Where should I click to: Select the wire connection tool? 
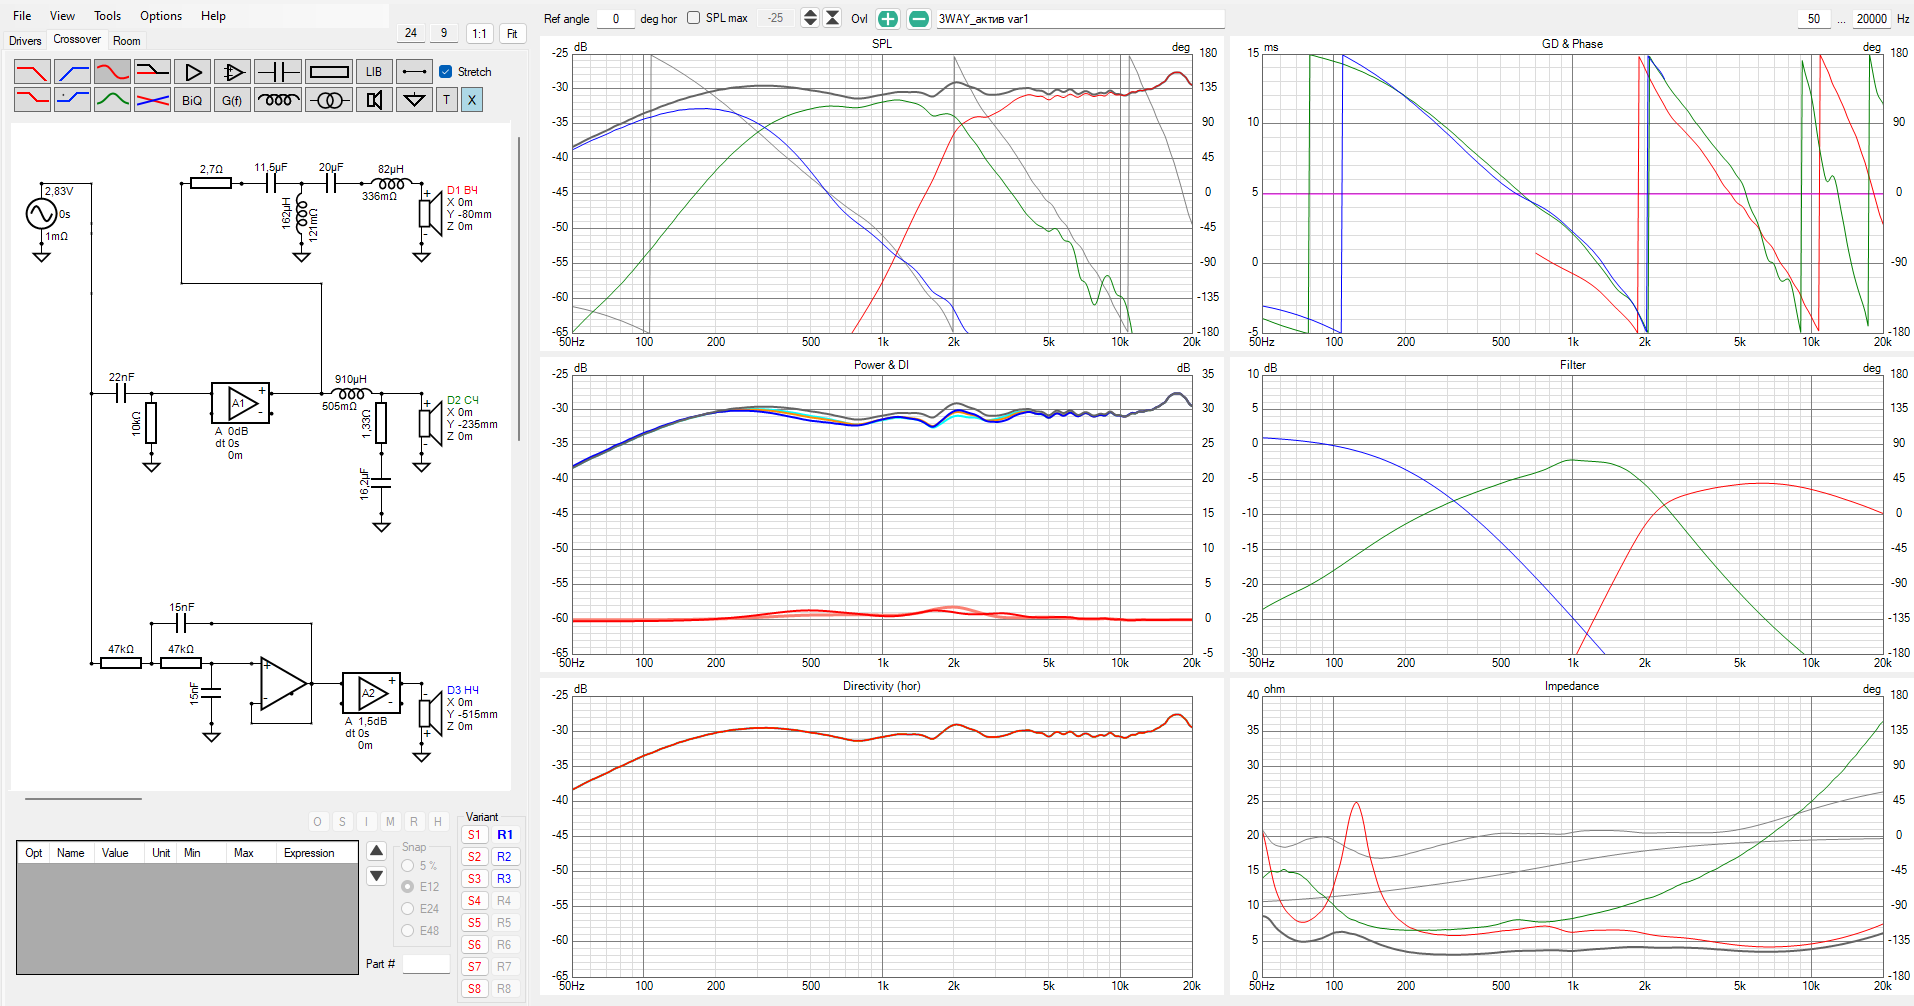pyautogui.click(x=414, y=72)
